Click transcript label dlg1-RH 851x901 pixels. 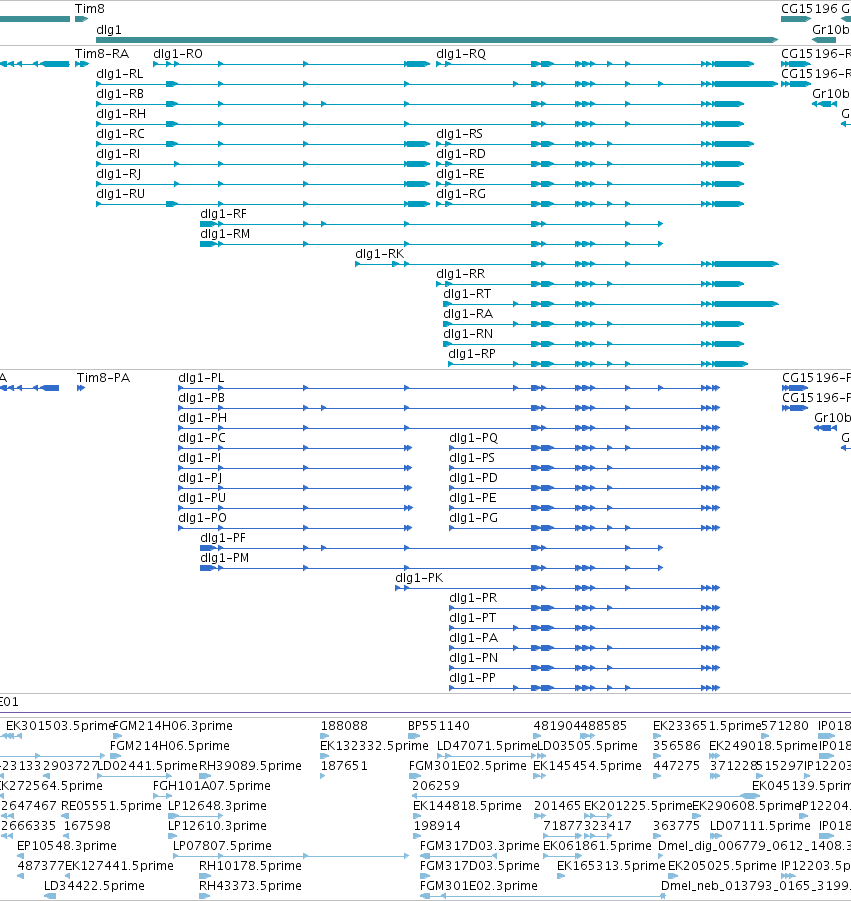tap(121, 114)
